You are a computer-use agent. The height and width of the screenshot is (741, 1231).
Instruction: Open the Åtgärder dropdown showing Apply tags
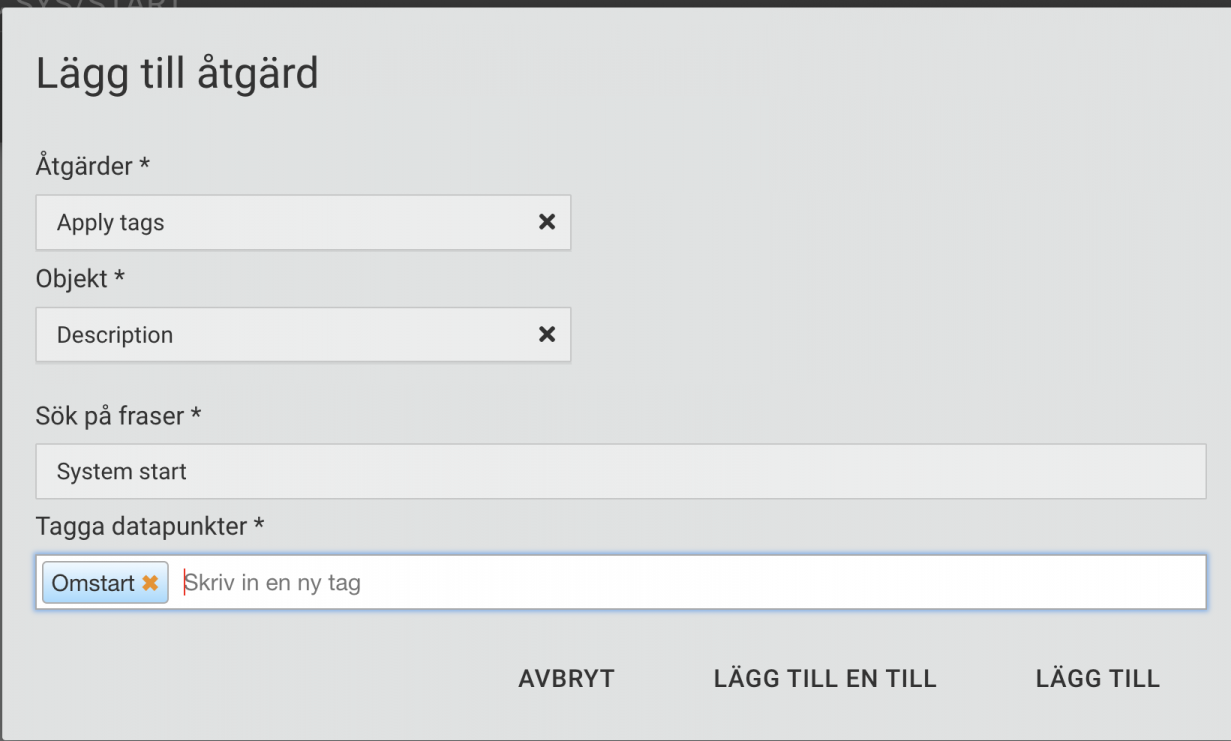coord(303,222)
